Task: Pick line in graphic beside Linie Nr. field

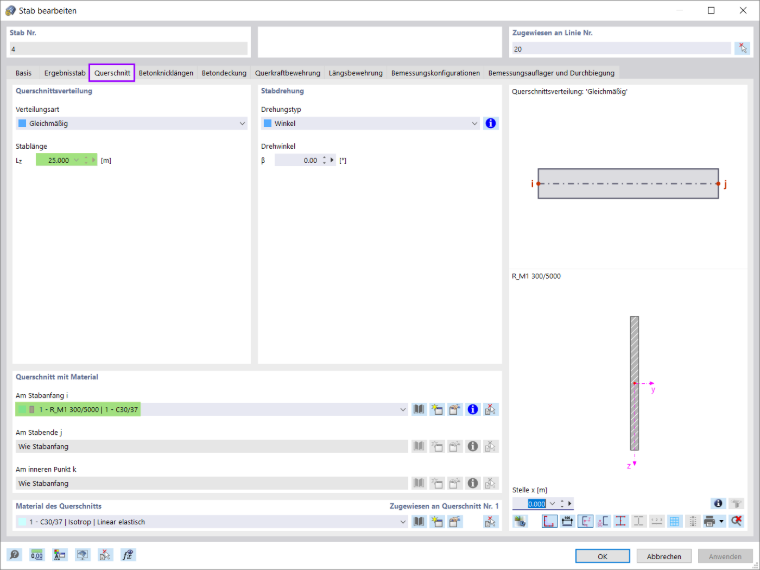Action: pos(742,48)
